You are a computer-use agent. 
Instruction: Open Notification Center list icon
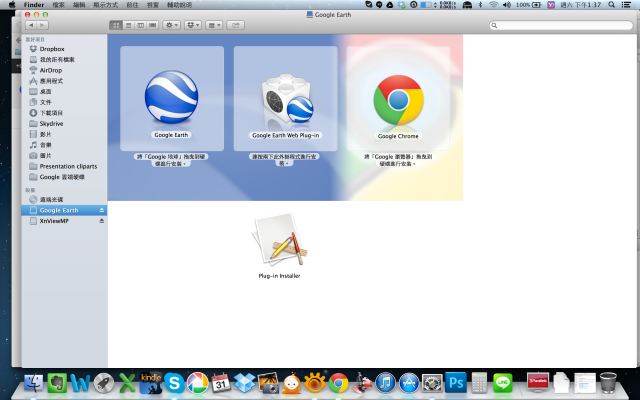[x=626, y=5]
